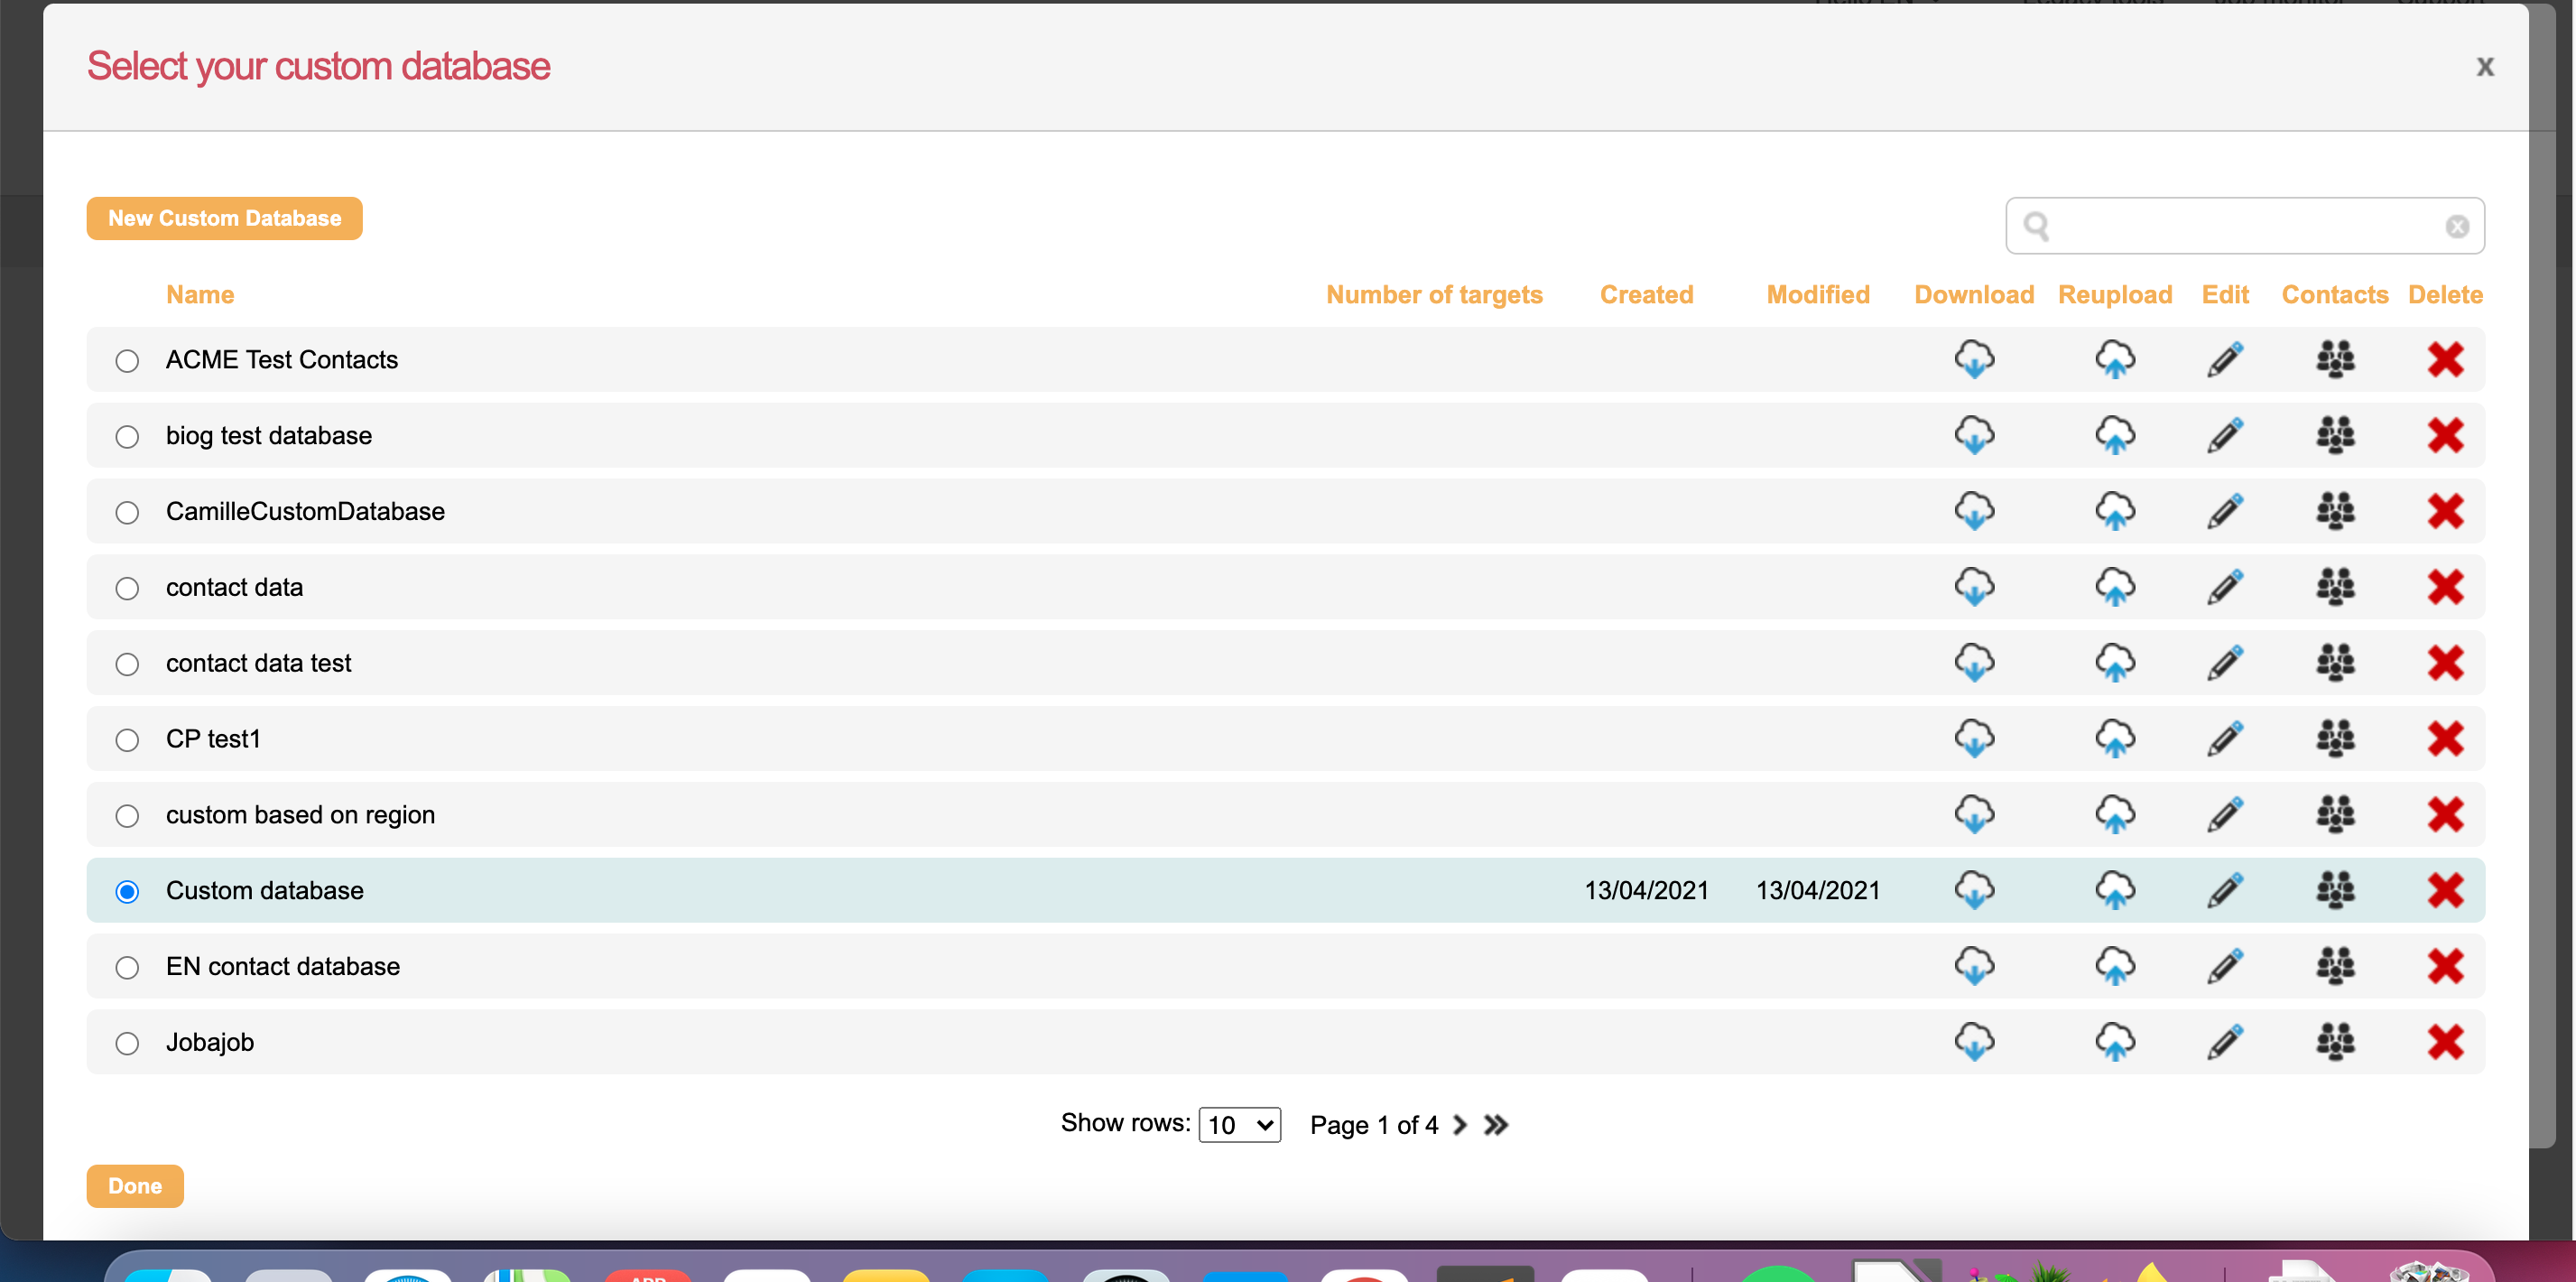
Task: Open contacts for EN contact database
Action: pos(2335,966)
